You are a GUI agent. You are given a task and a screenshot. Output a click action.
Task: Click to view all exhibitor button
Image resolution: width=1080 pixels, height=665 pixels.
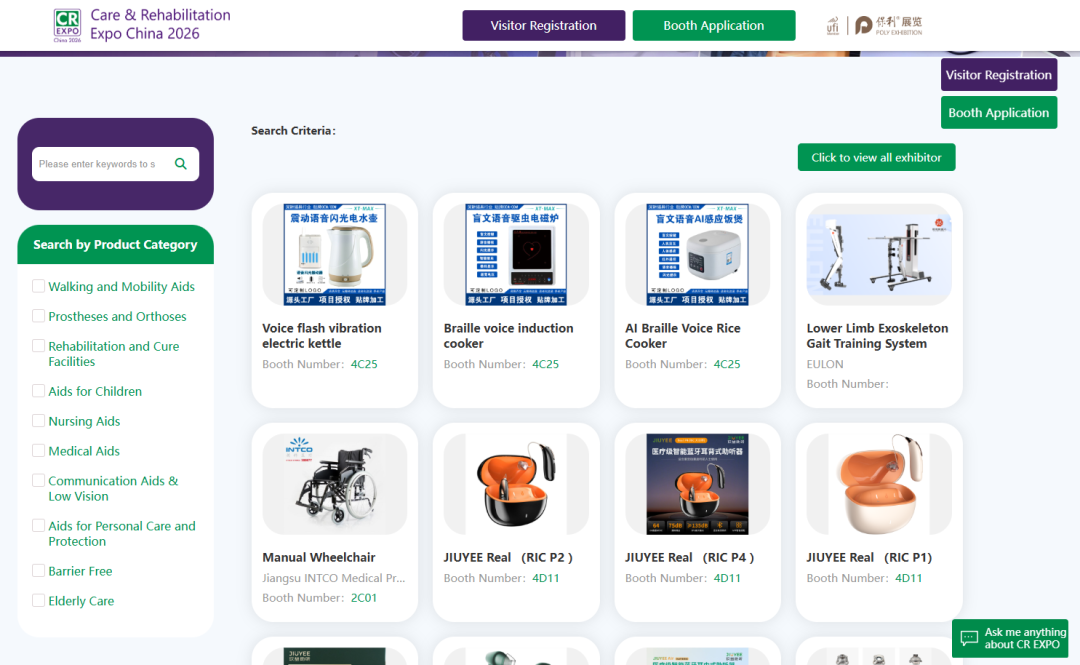tap(876, 158)
